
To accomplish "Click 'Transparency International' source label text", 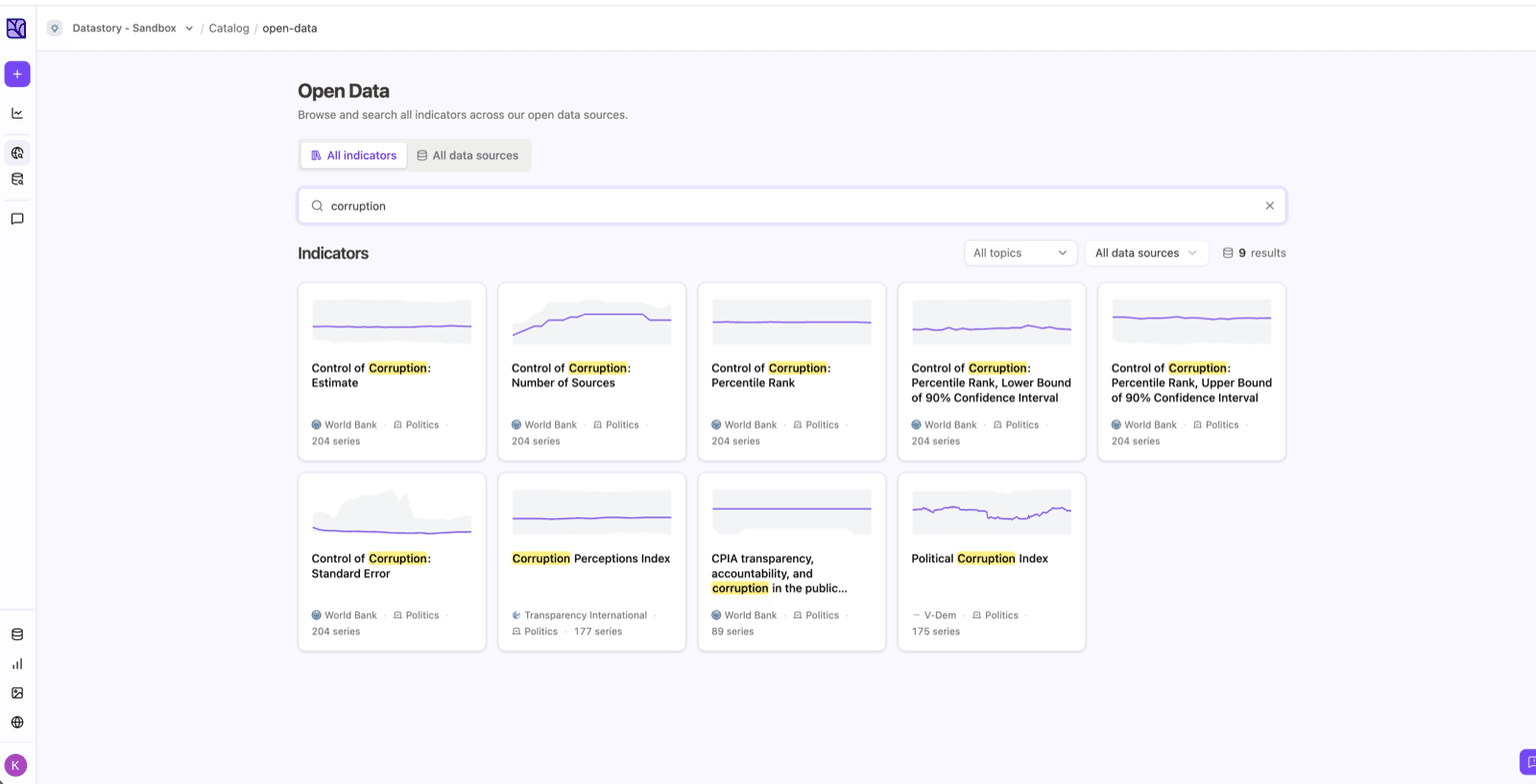I will pyautogui.click(x=586, y=615).
